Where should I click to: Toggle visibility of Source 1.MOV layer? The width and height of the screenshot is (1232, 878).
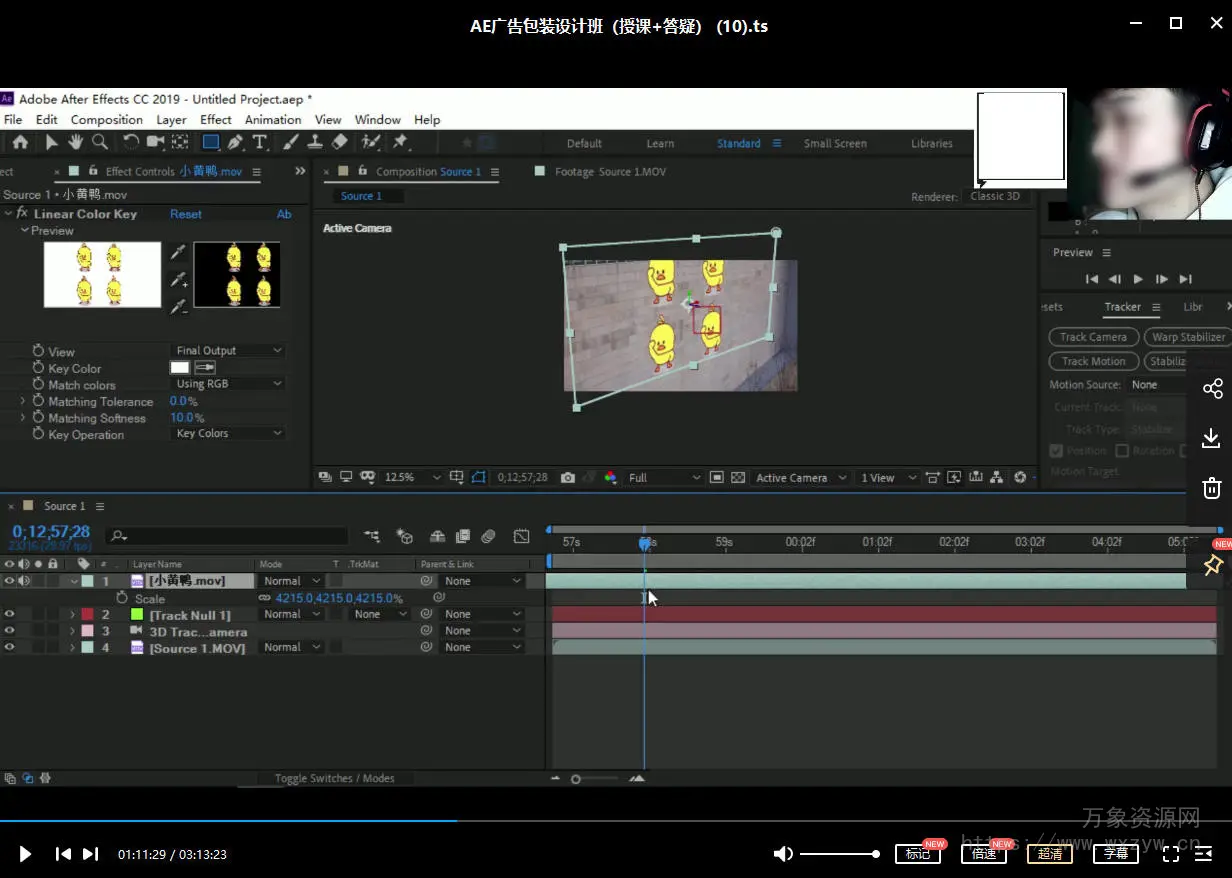[x=9, y=648]
